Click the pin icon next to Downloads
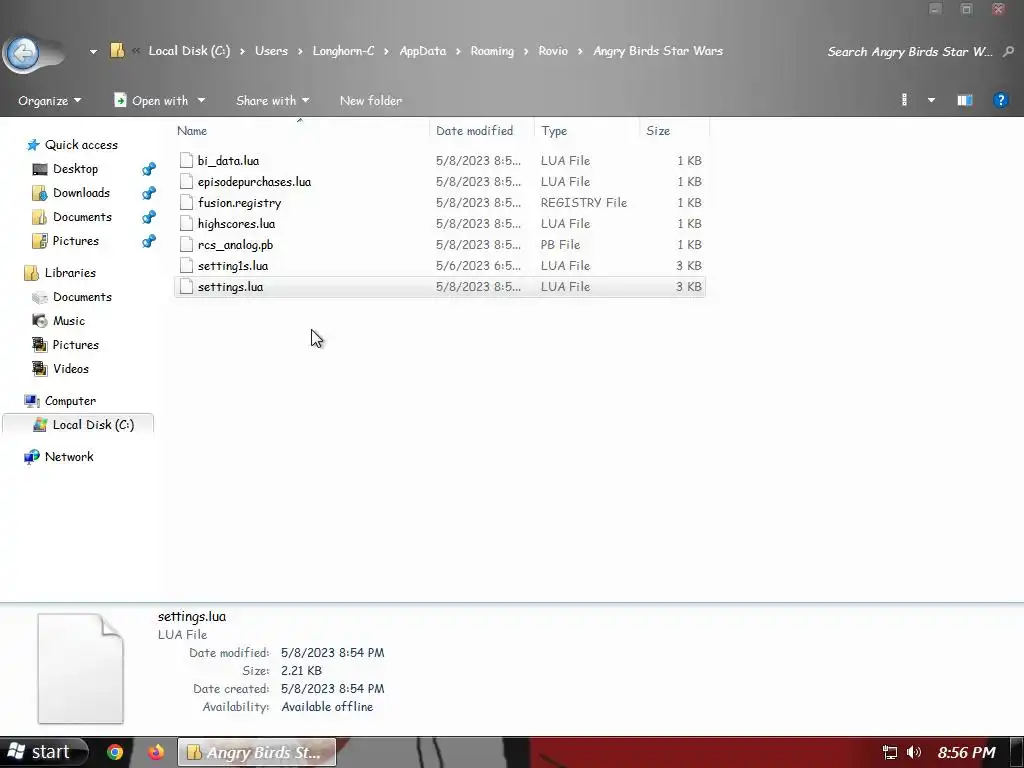The height and width of the screenshot is (768, 1024). [149, 193]
